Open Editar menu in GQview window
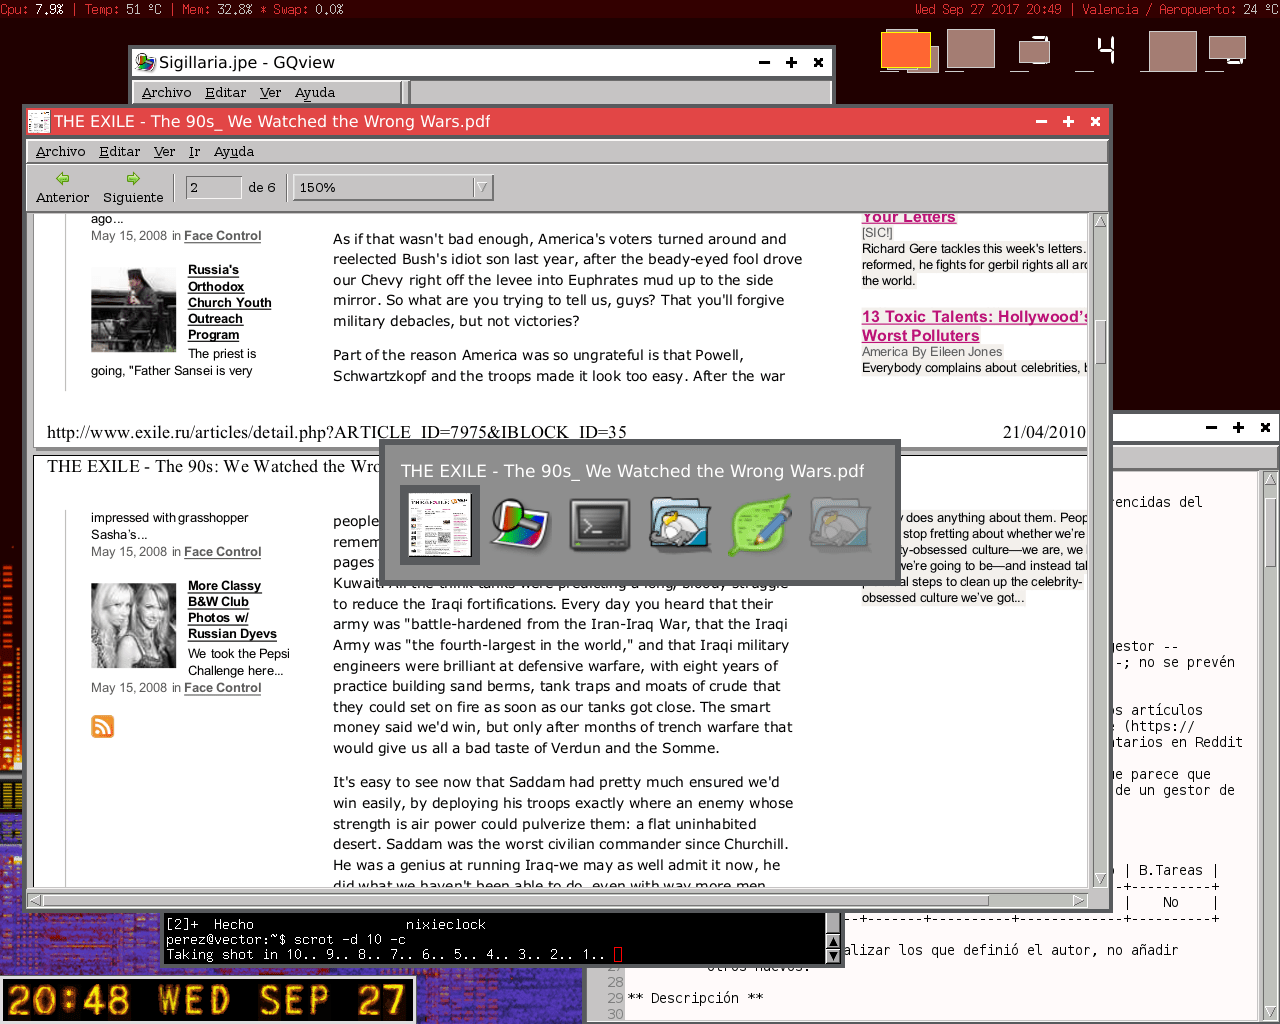The height and width of the screenshot is (1024, 1280). click(225, 93)
